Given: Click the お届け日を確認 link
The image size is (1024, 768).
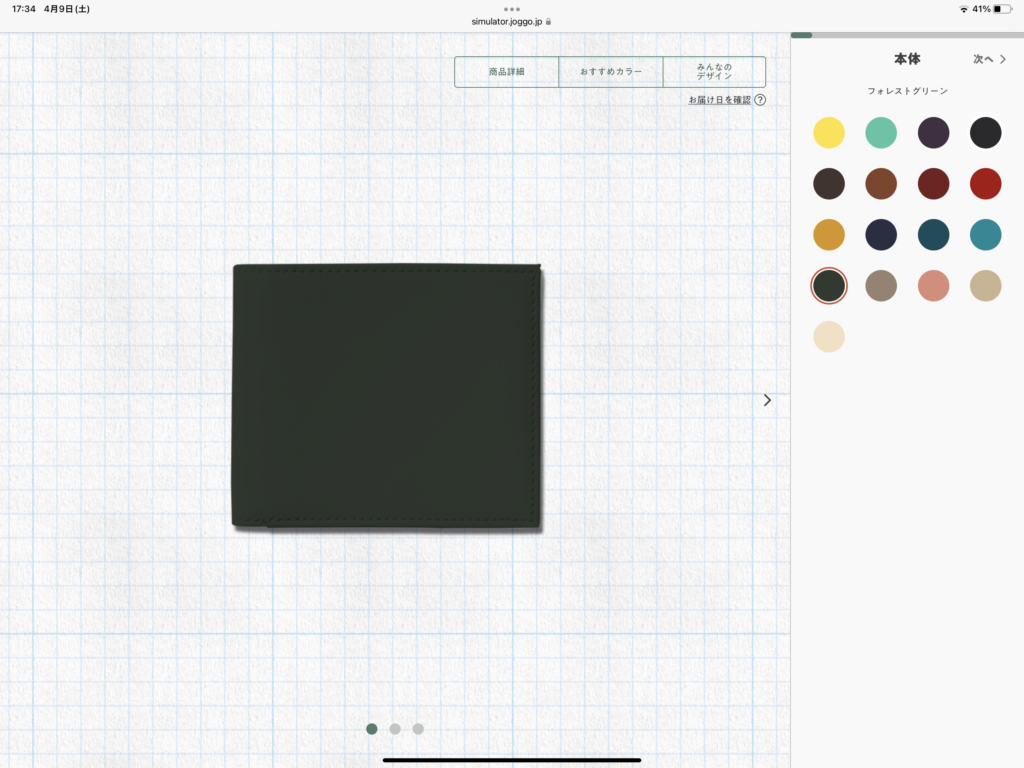Looking at the screenshot, I should coord(719,100).
